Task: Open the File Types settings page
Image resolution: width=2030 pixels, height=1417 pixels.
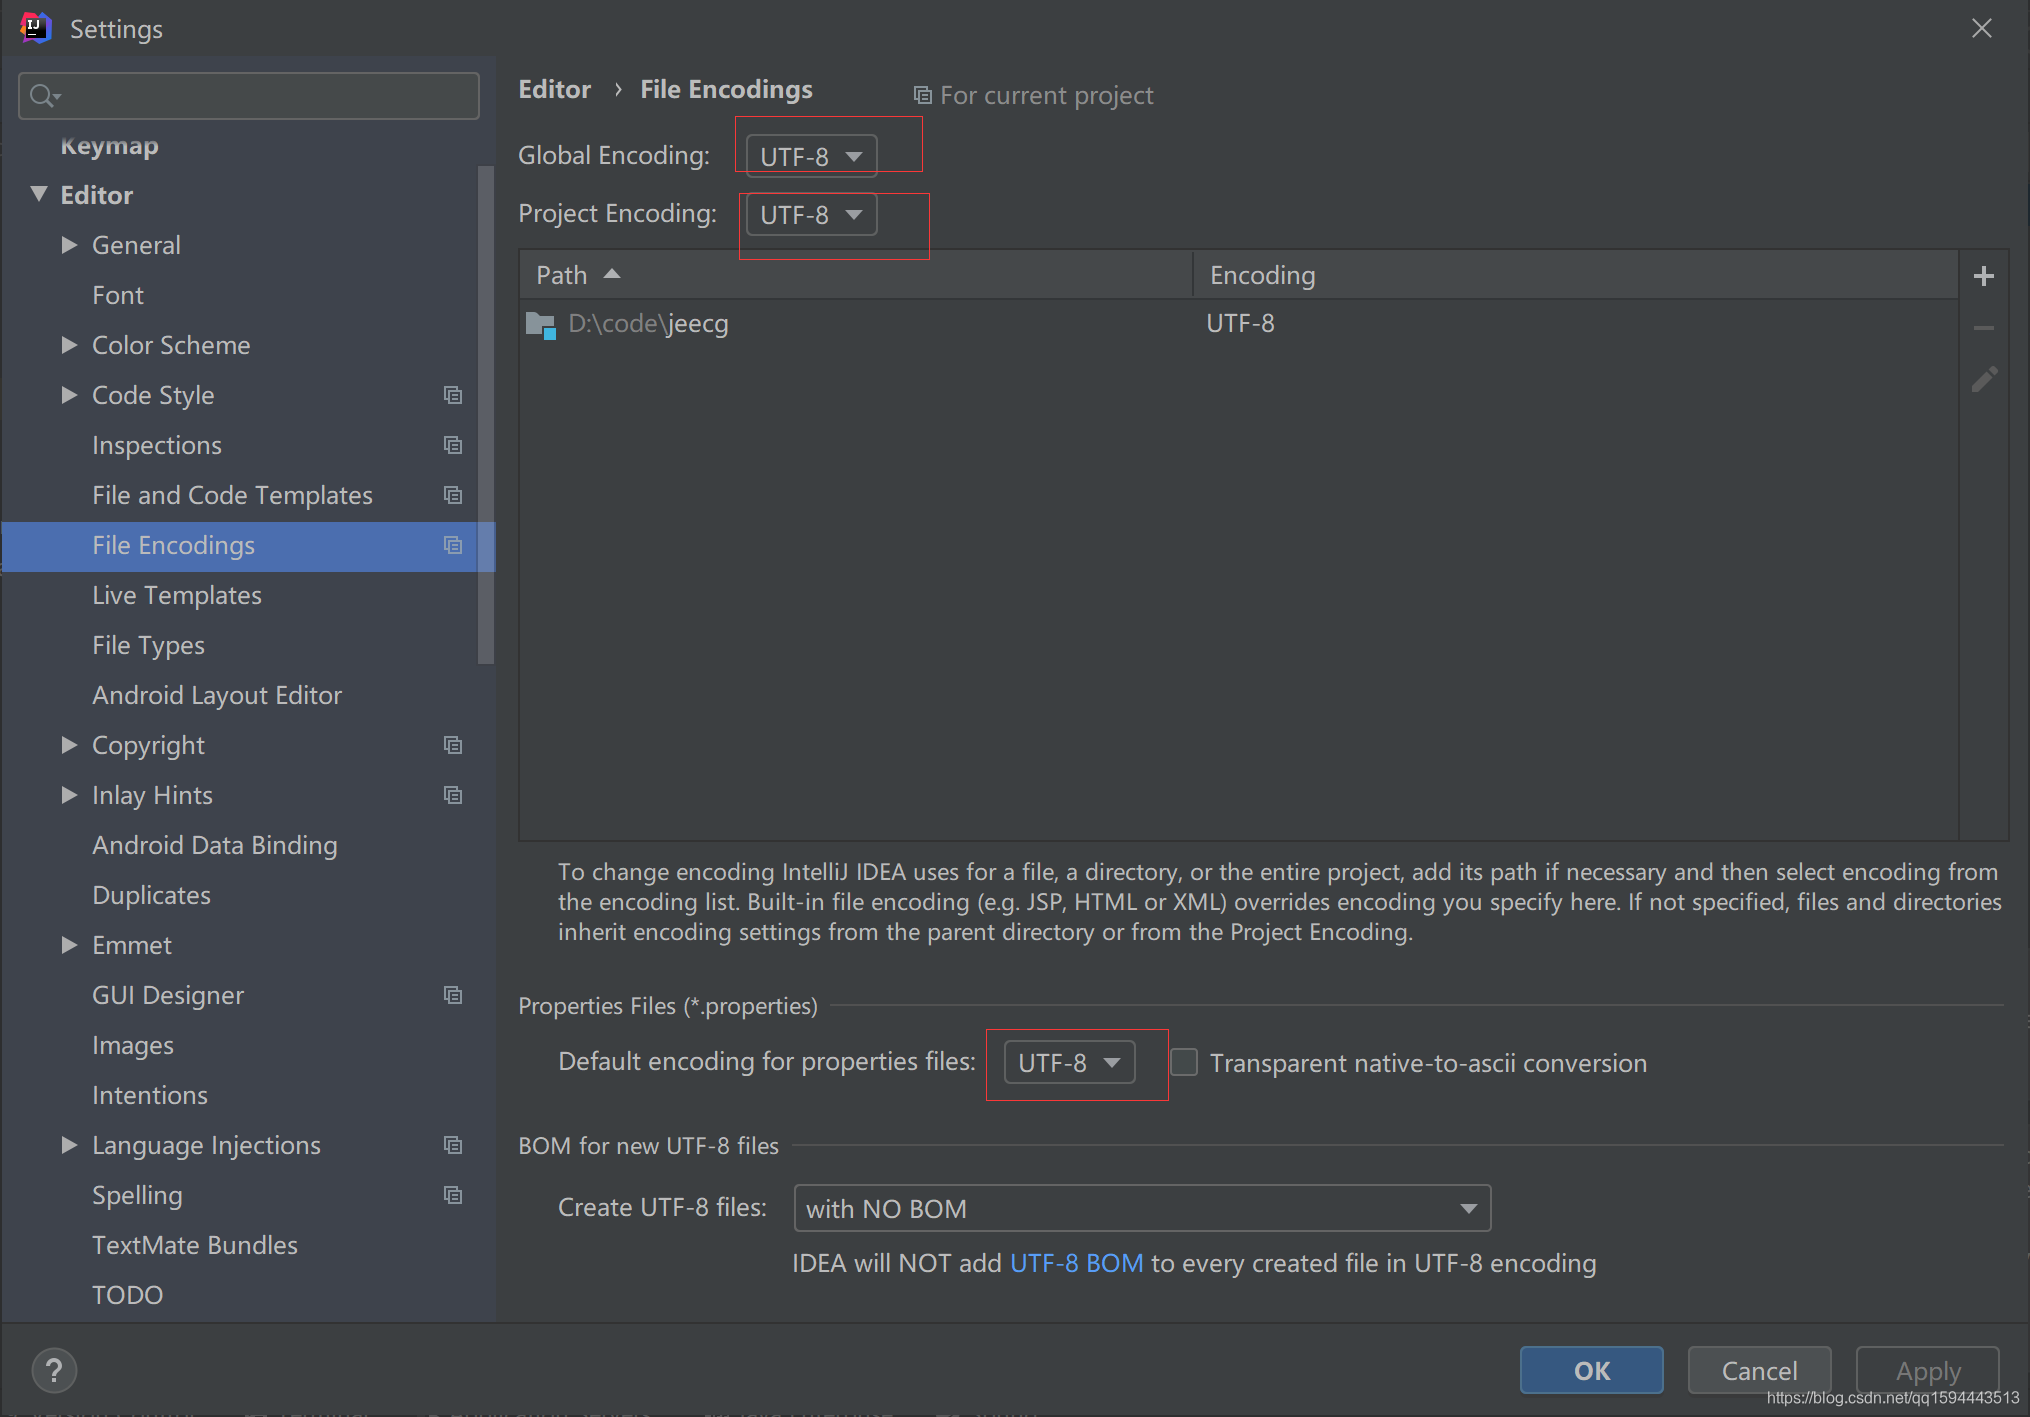Action: coord(148,645)
